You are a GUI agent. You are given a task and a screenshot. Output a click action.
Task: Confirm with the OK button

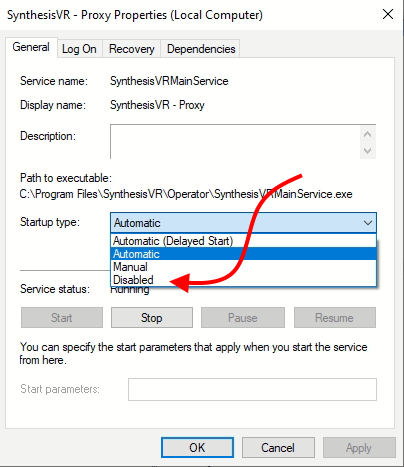[x=197, y=448]
